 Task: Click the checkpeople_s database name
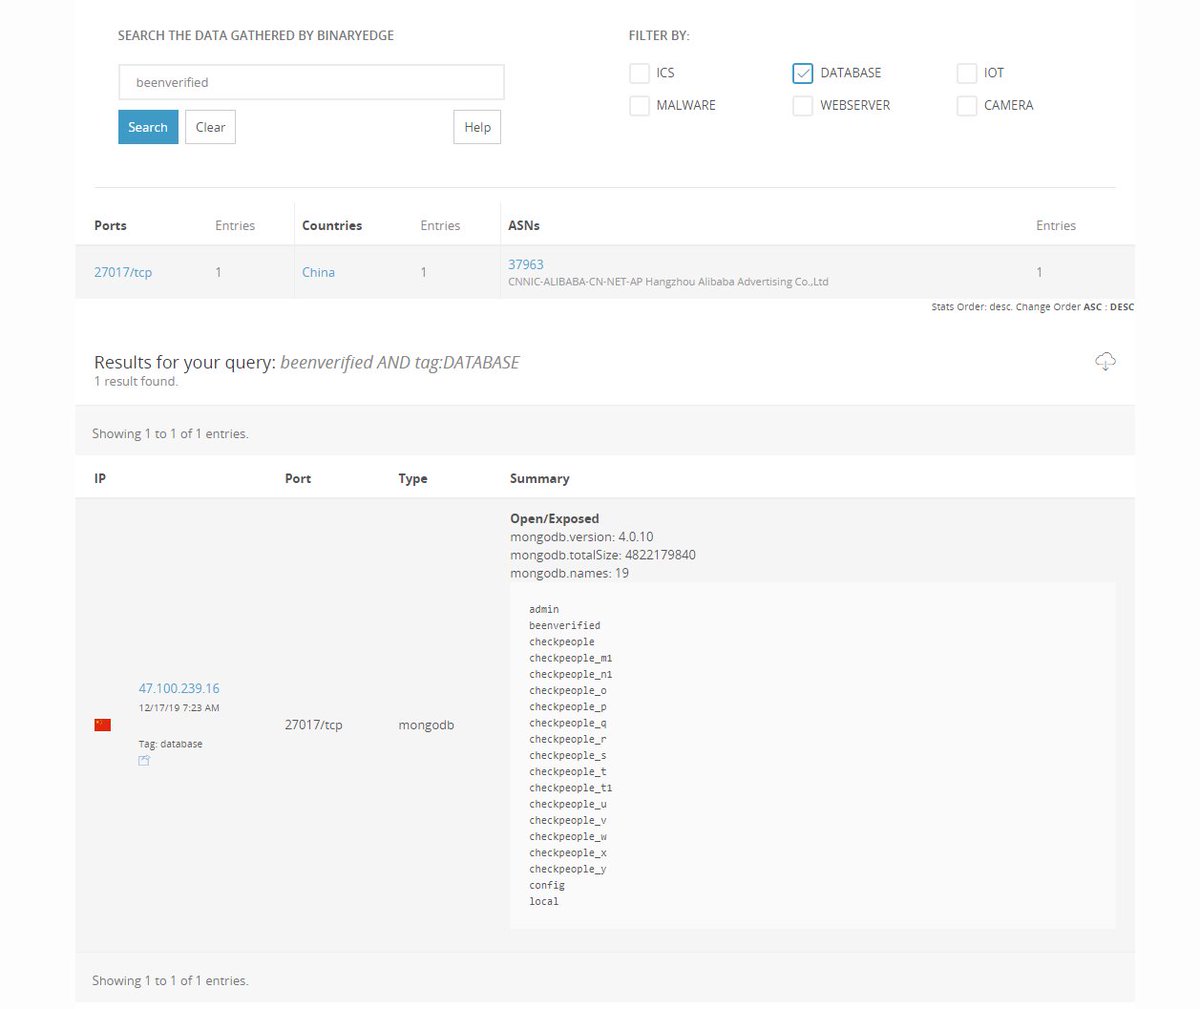(x=568, y=755)
